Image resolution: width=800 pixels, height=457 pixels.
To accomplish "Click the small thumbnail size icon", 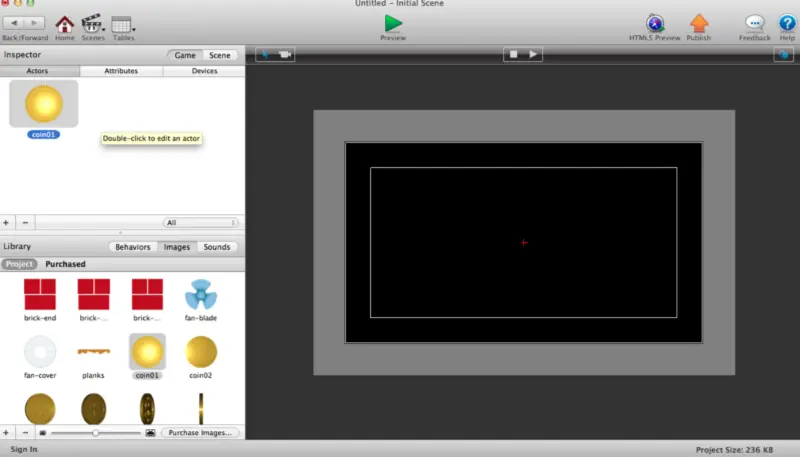I will click(43, 433).
